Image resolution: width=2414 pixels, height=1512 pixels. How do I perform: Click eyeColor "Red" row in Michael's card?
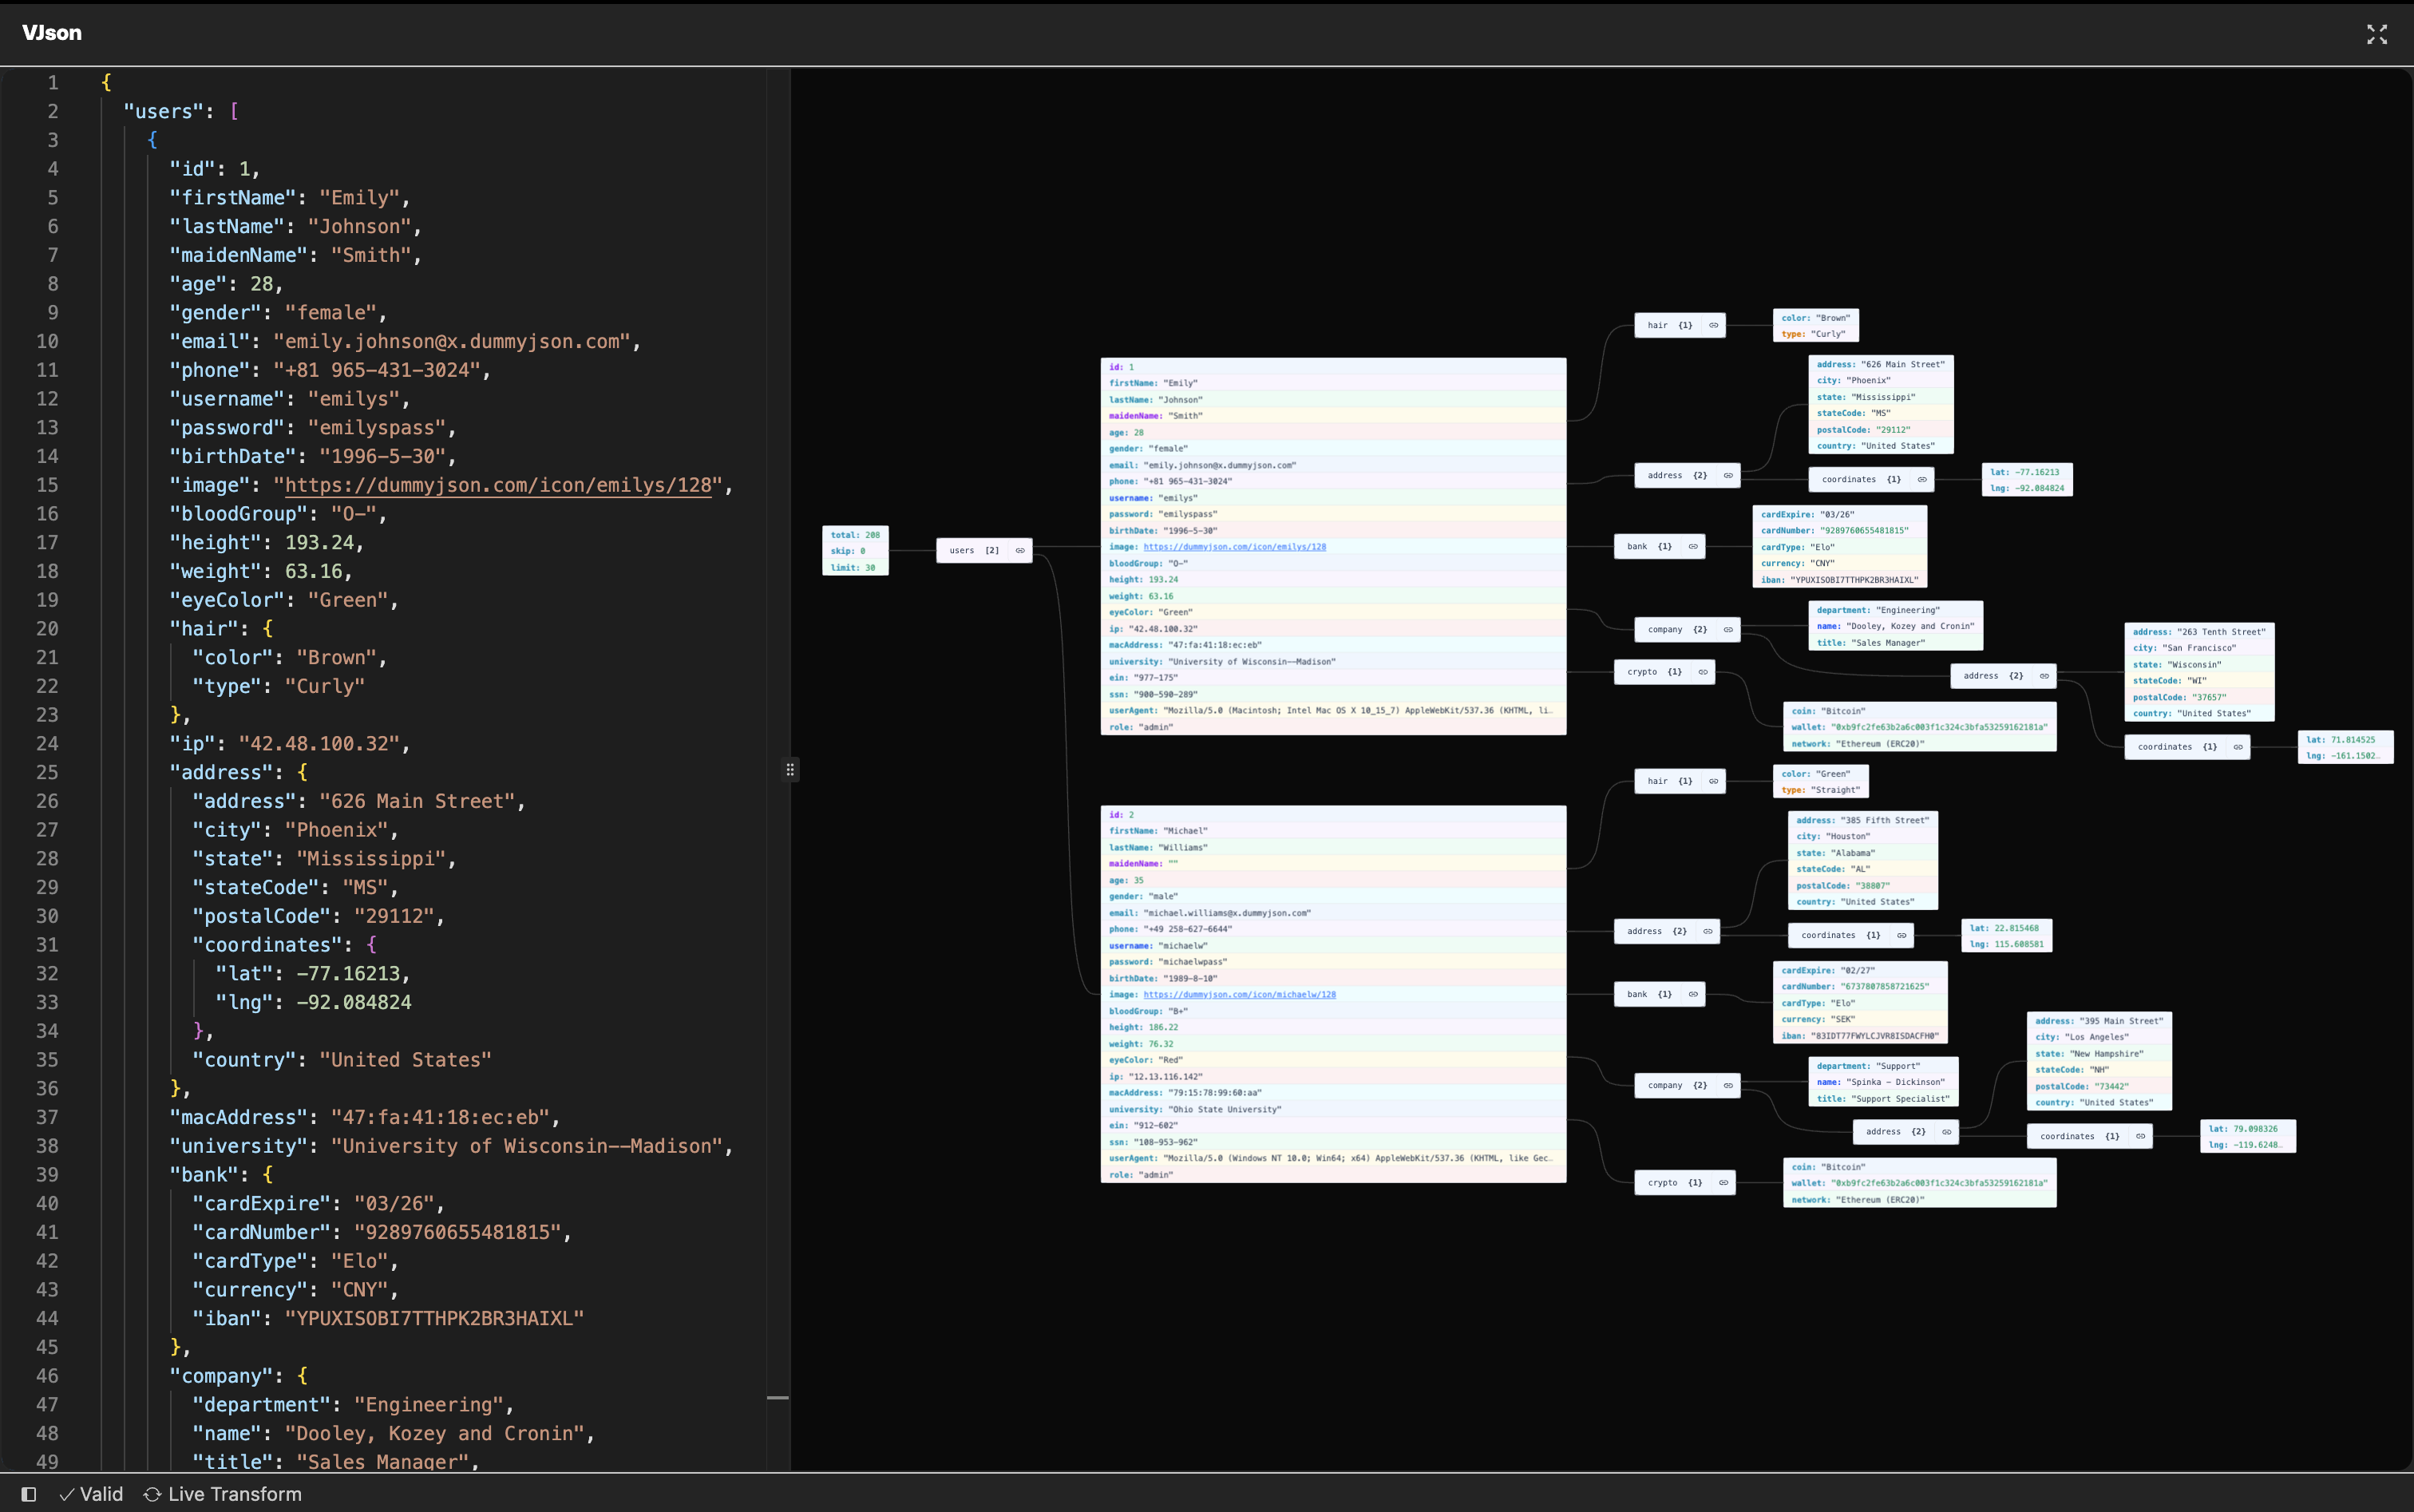click(x=1333, y=1060)
